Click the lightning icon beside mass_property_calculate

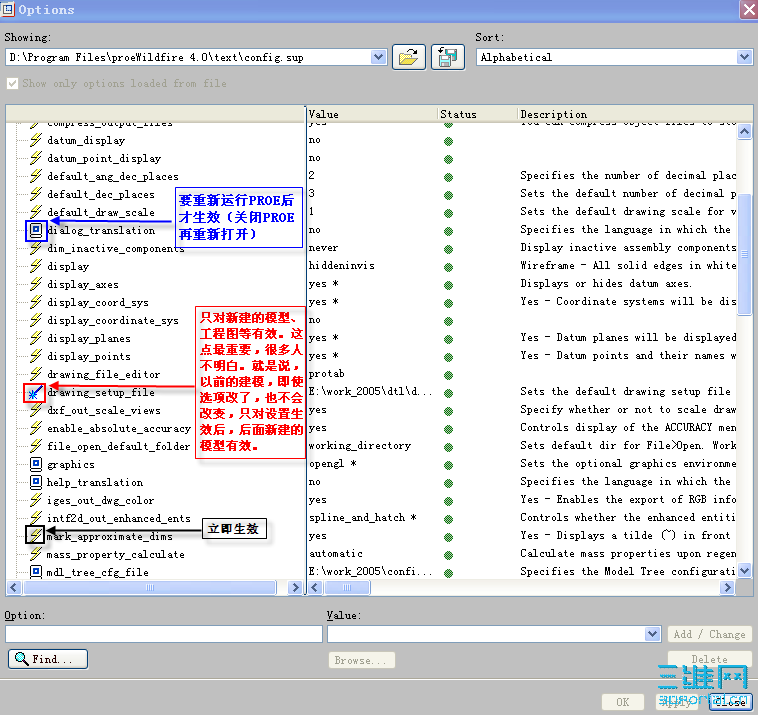tap(36, 554)
